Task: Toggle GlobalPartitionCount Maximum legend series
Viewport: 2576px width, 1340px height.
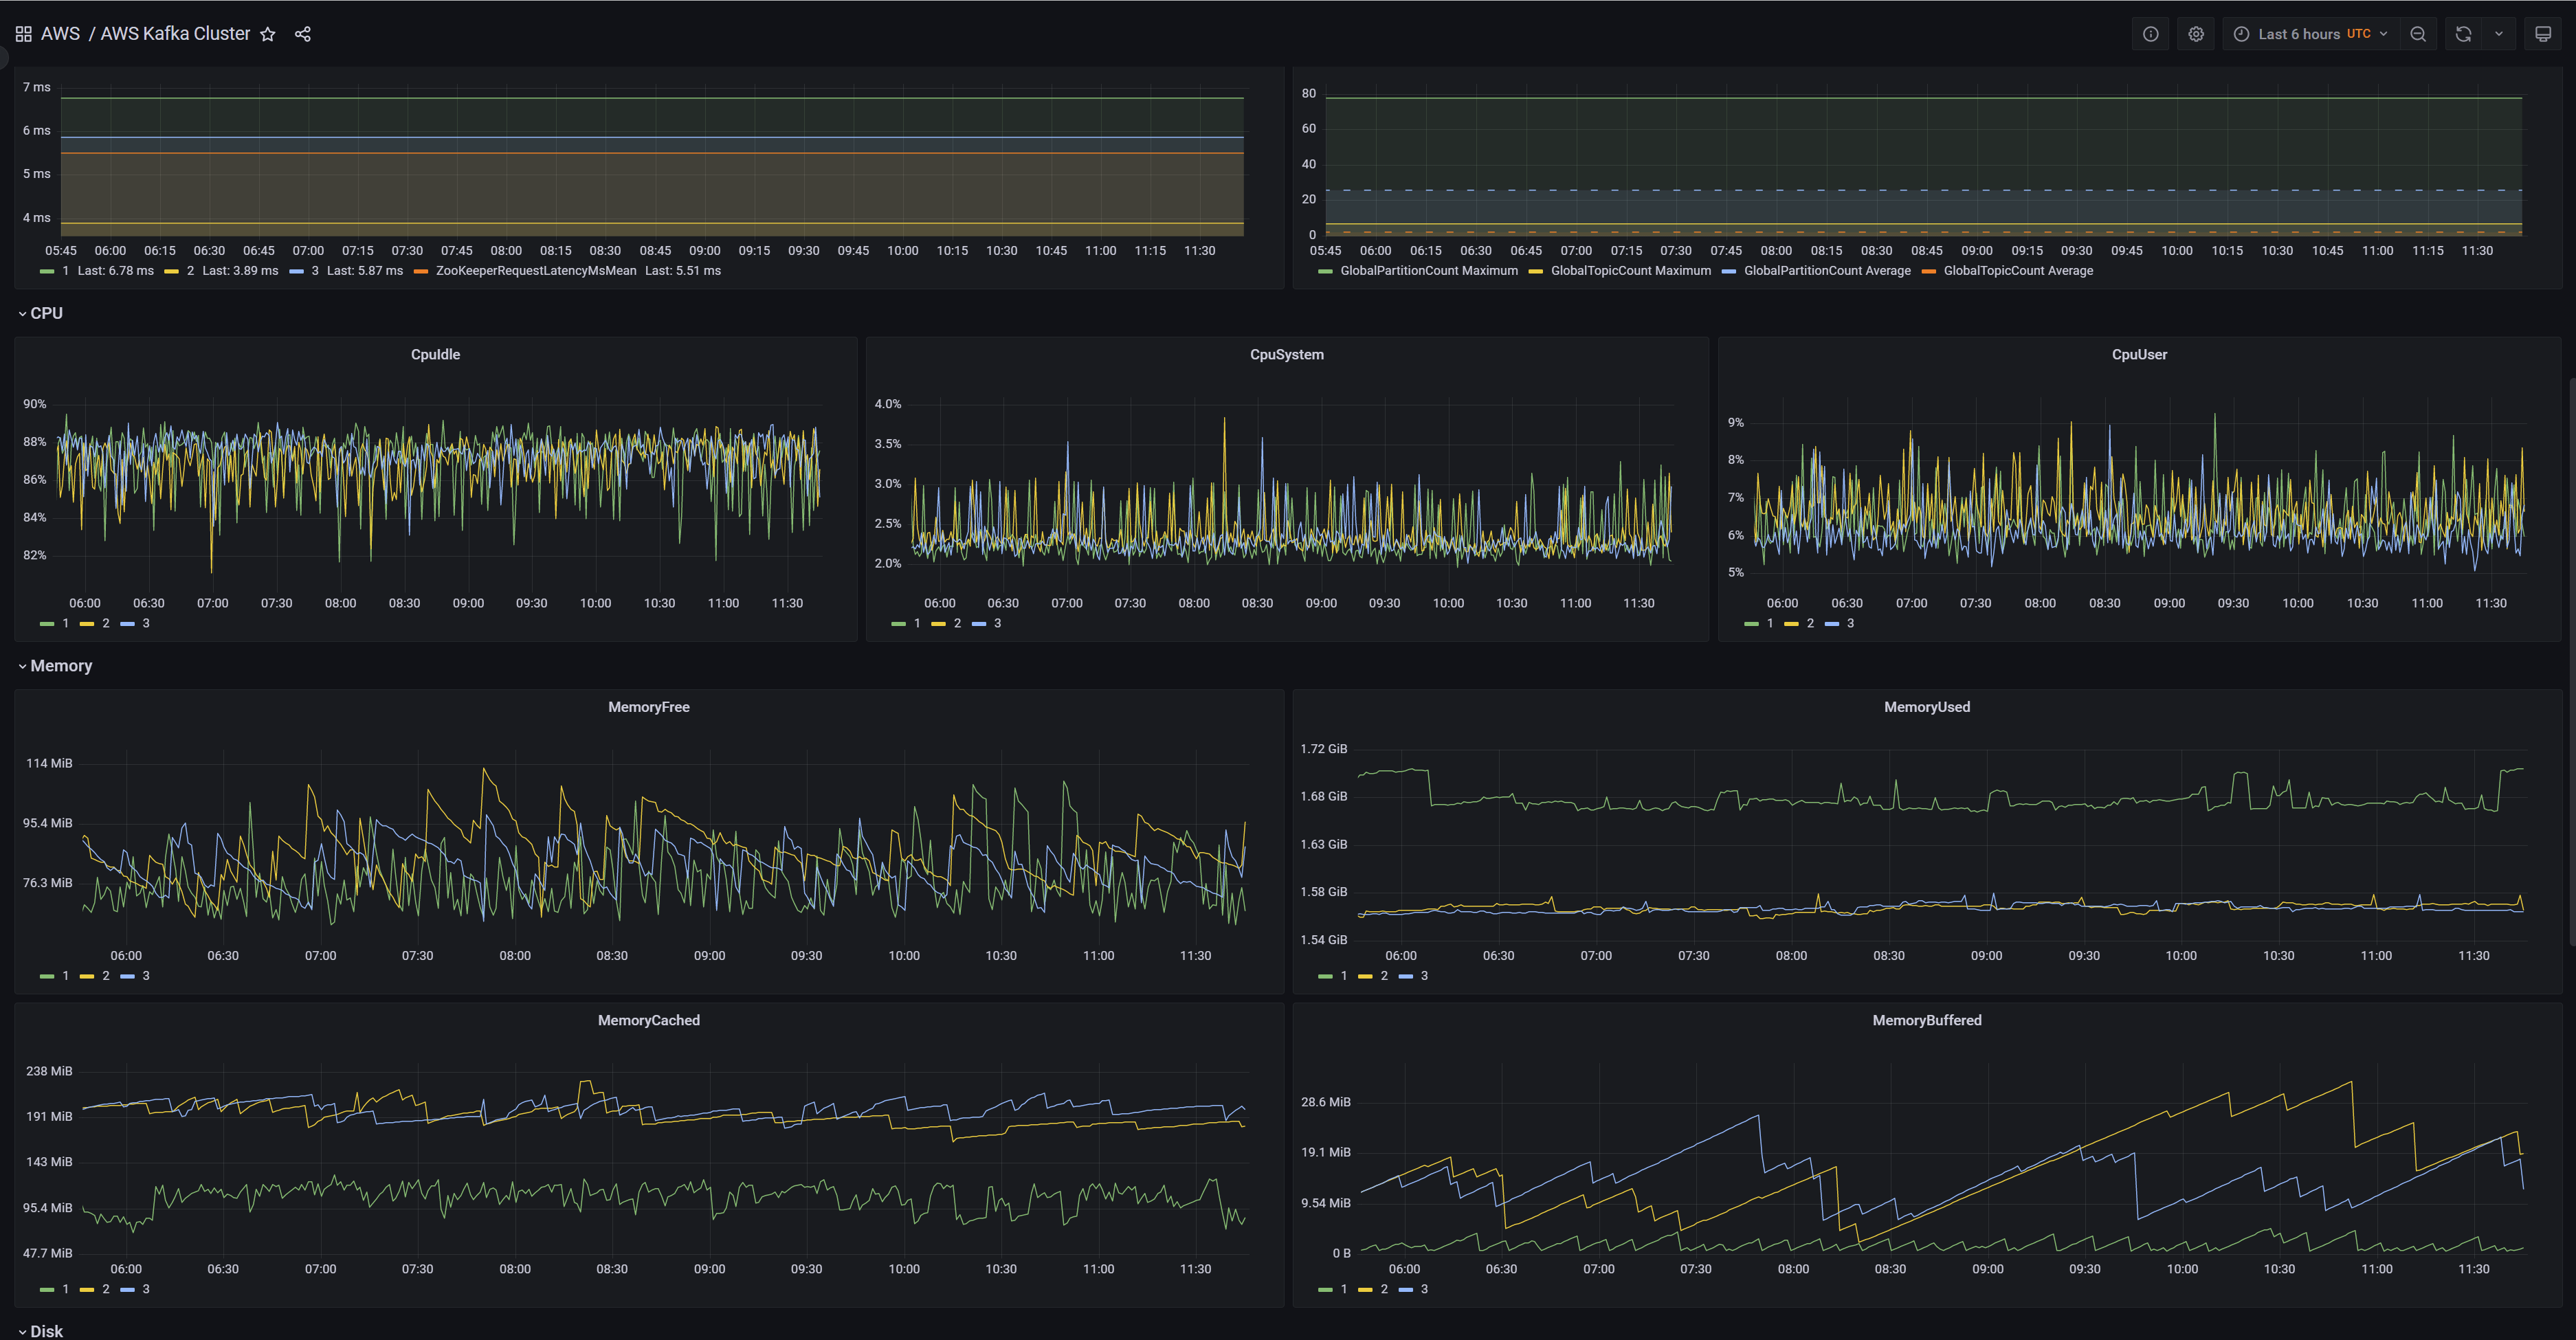Action: pyautogui.click(x=1428, y=271)
